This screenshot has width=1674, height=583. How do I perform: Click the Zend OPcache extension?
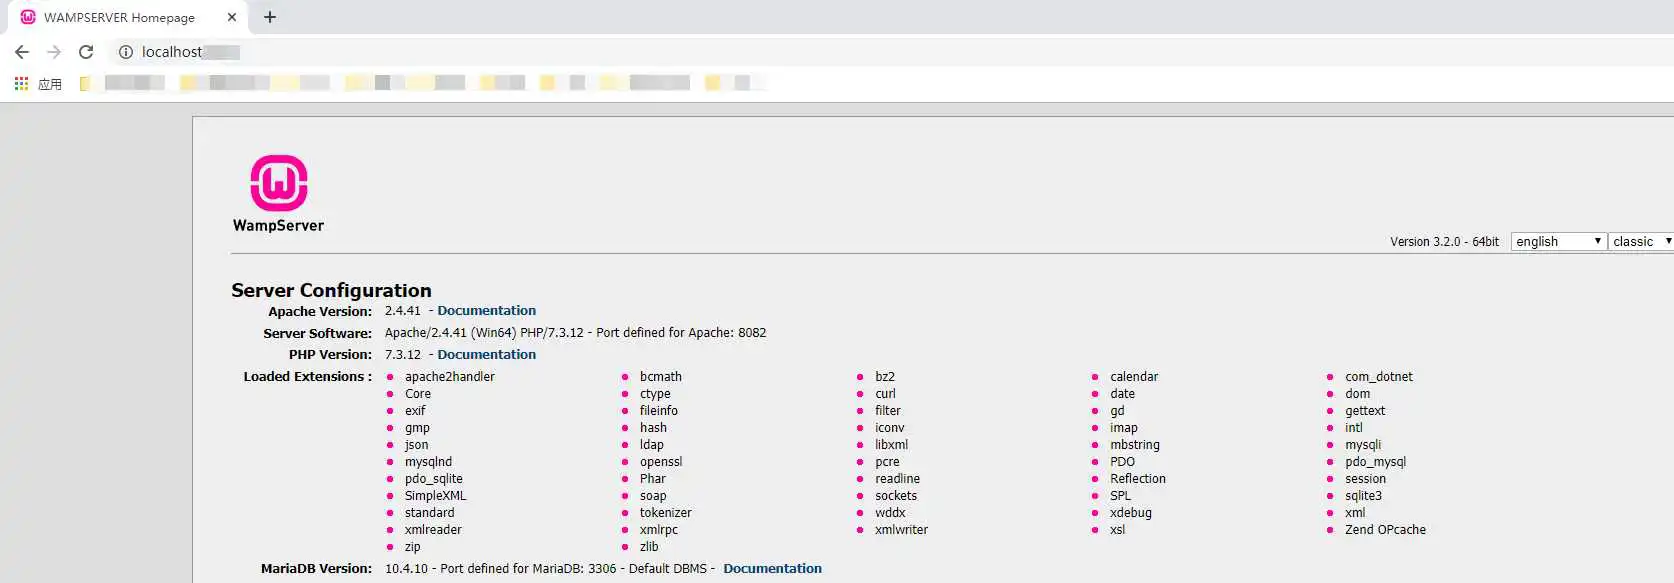coord(1385,530)
